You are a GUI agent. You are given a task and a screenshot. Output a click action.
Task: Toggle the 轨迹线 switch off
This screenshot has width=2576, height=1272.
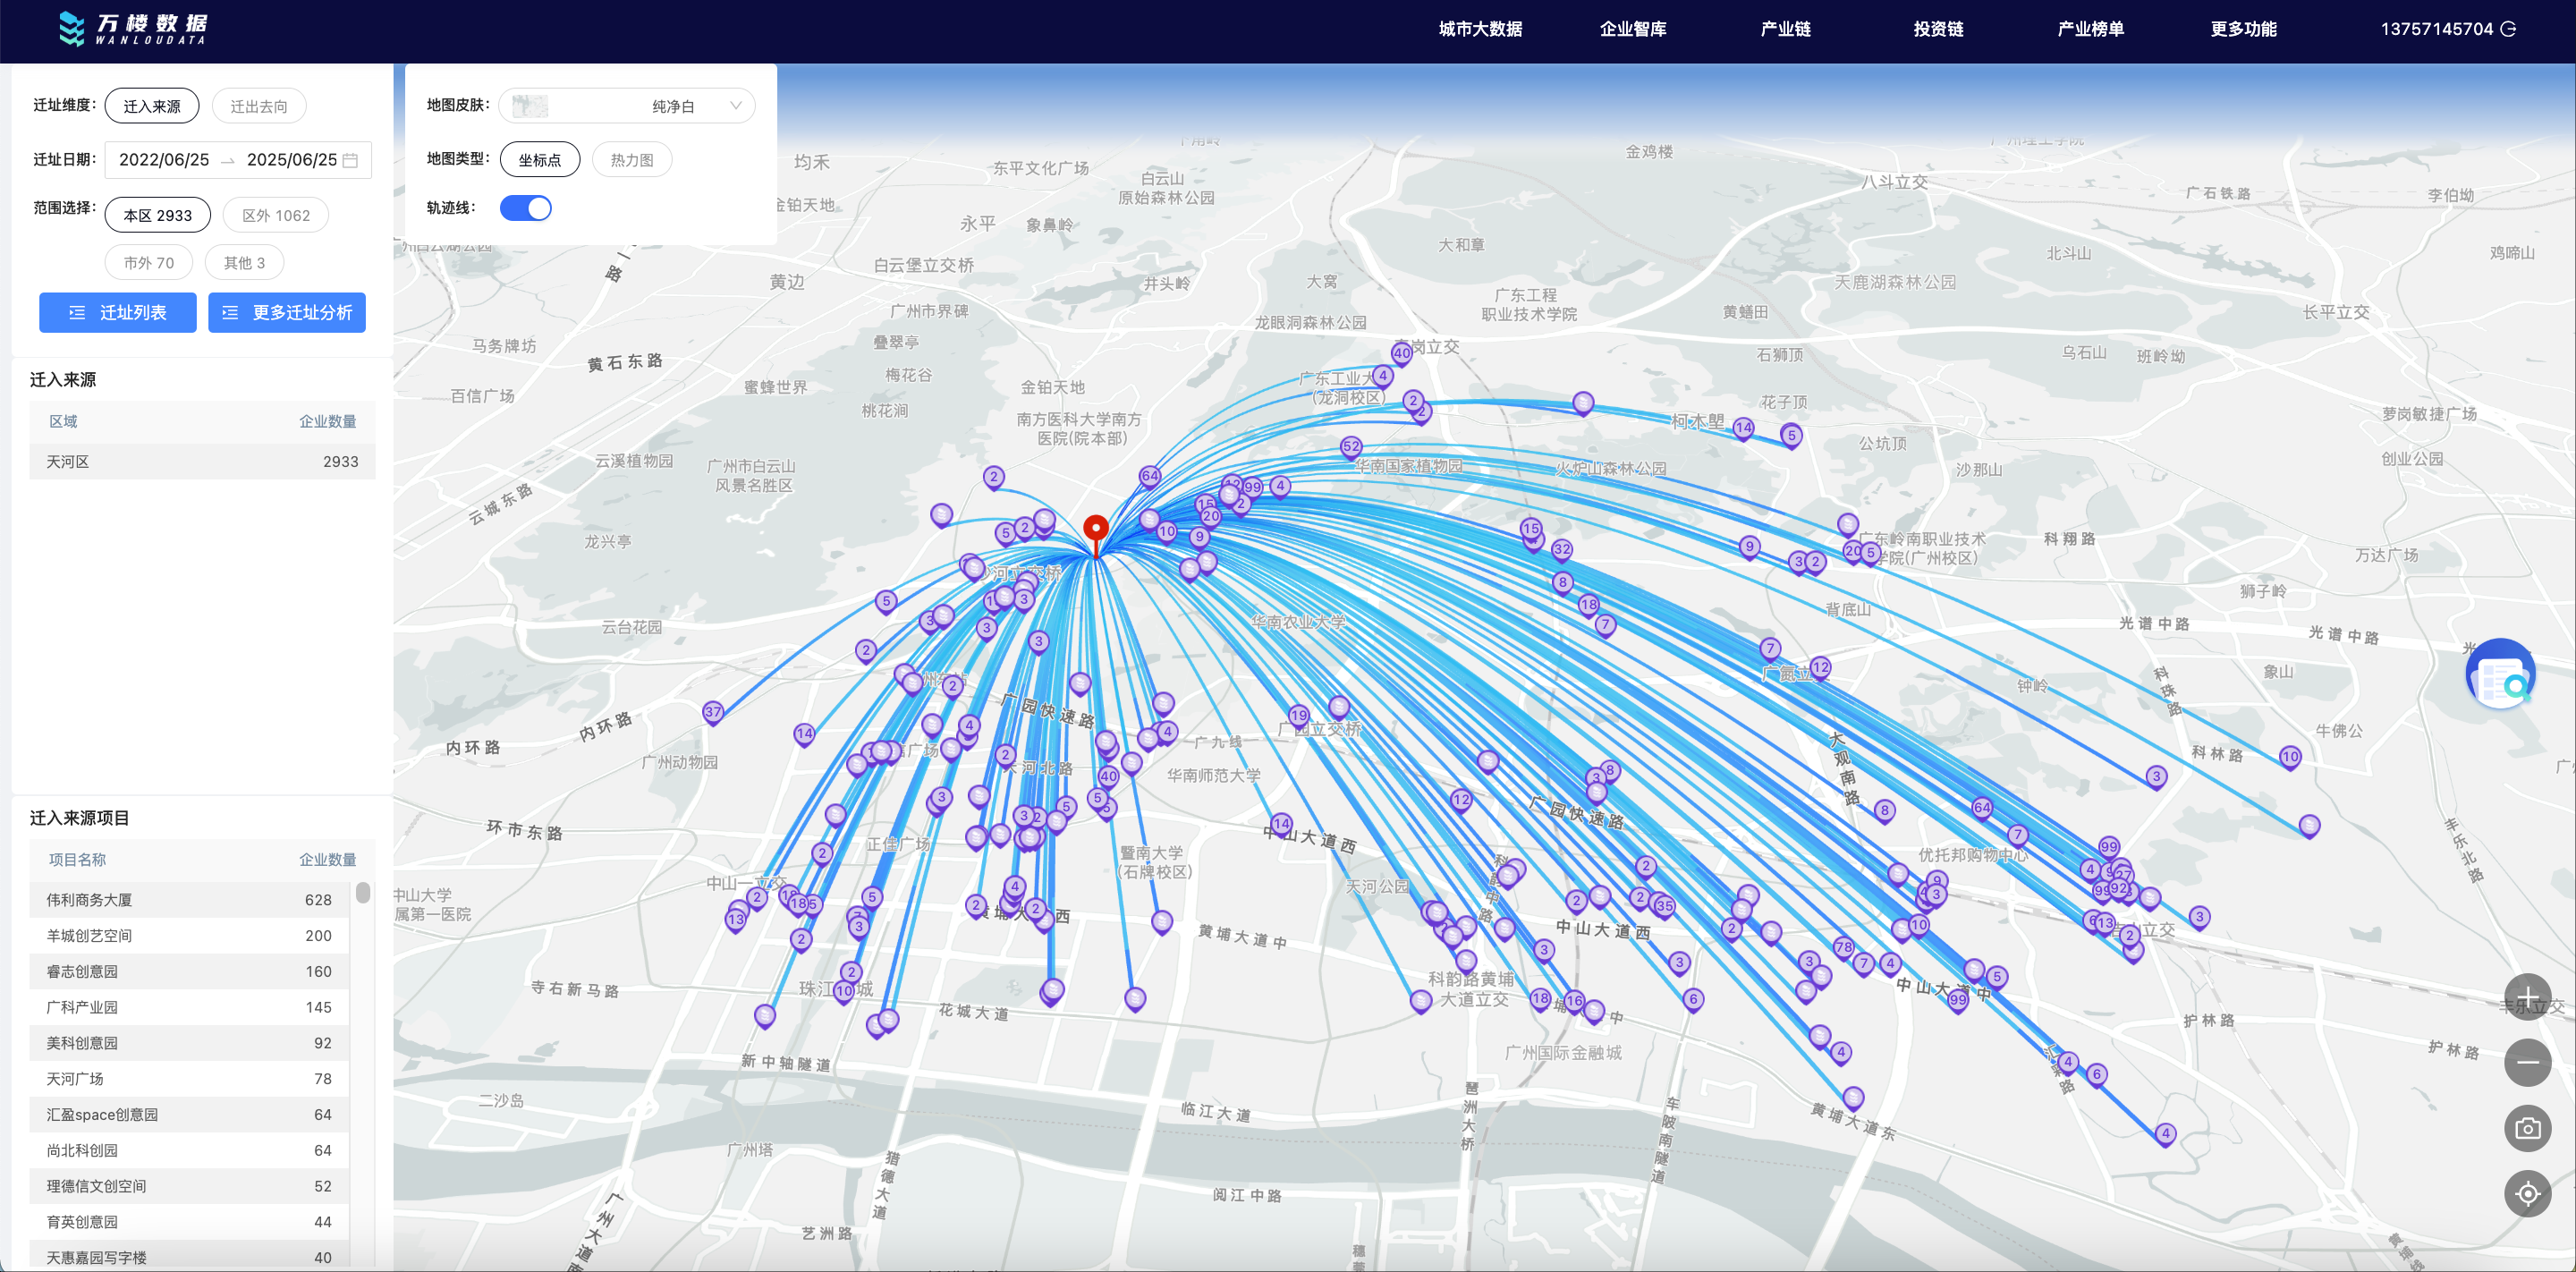(526, 208)
